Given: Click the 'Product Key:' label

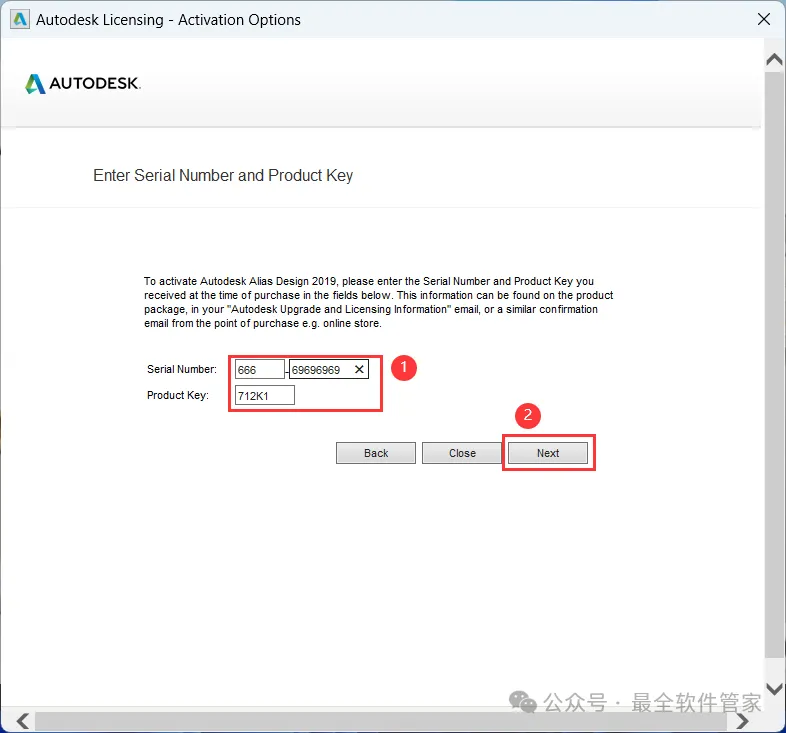Looking at the screenshot, I should (x=178, y=395).
